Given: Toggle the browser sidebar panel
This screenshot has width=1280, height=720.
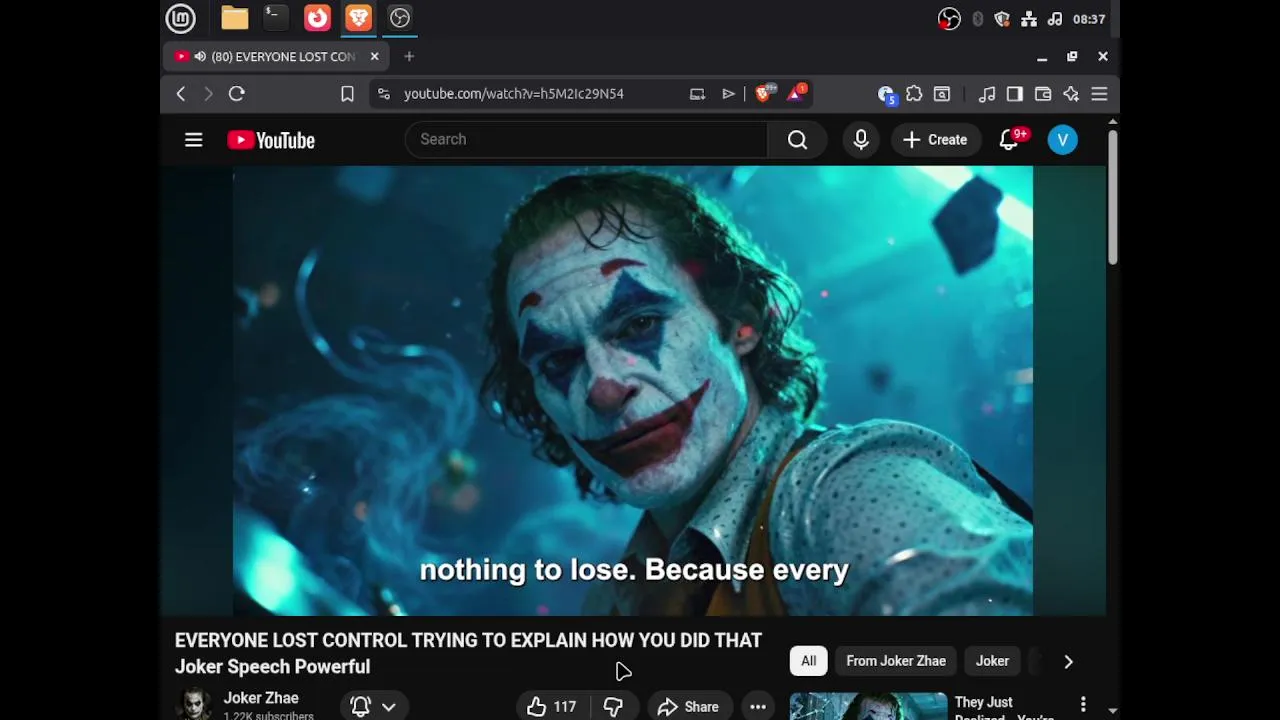Looking at the screenshot, I should point(1015,94).
